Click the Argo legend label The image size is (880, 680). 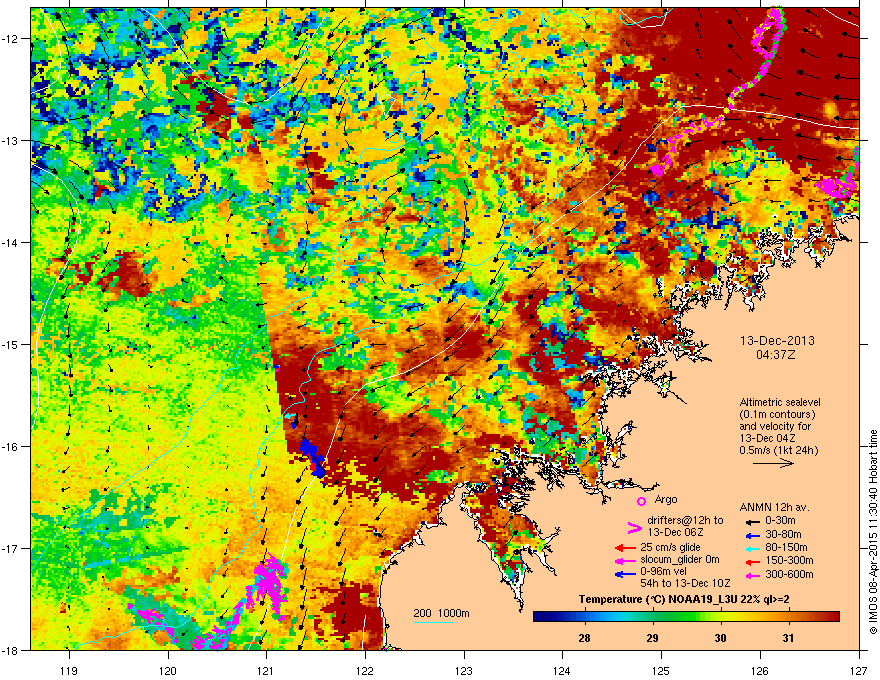click(666, 499)
